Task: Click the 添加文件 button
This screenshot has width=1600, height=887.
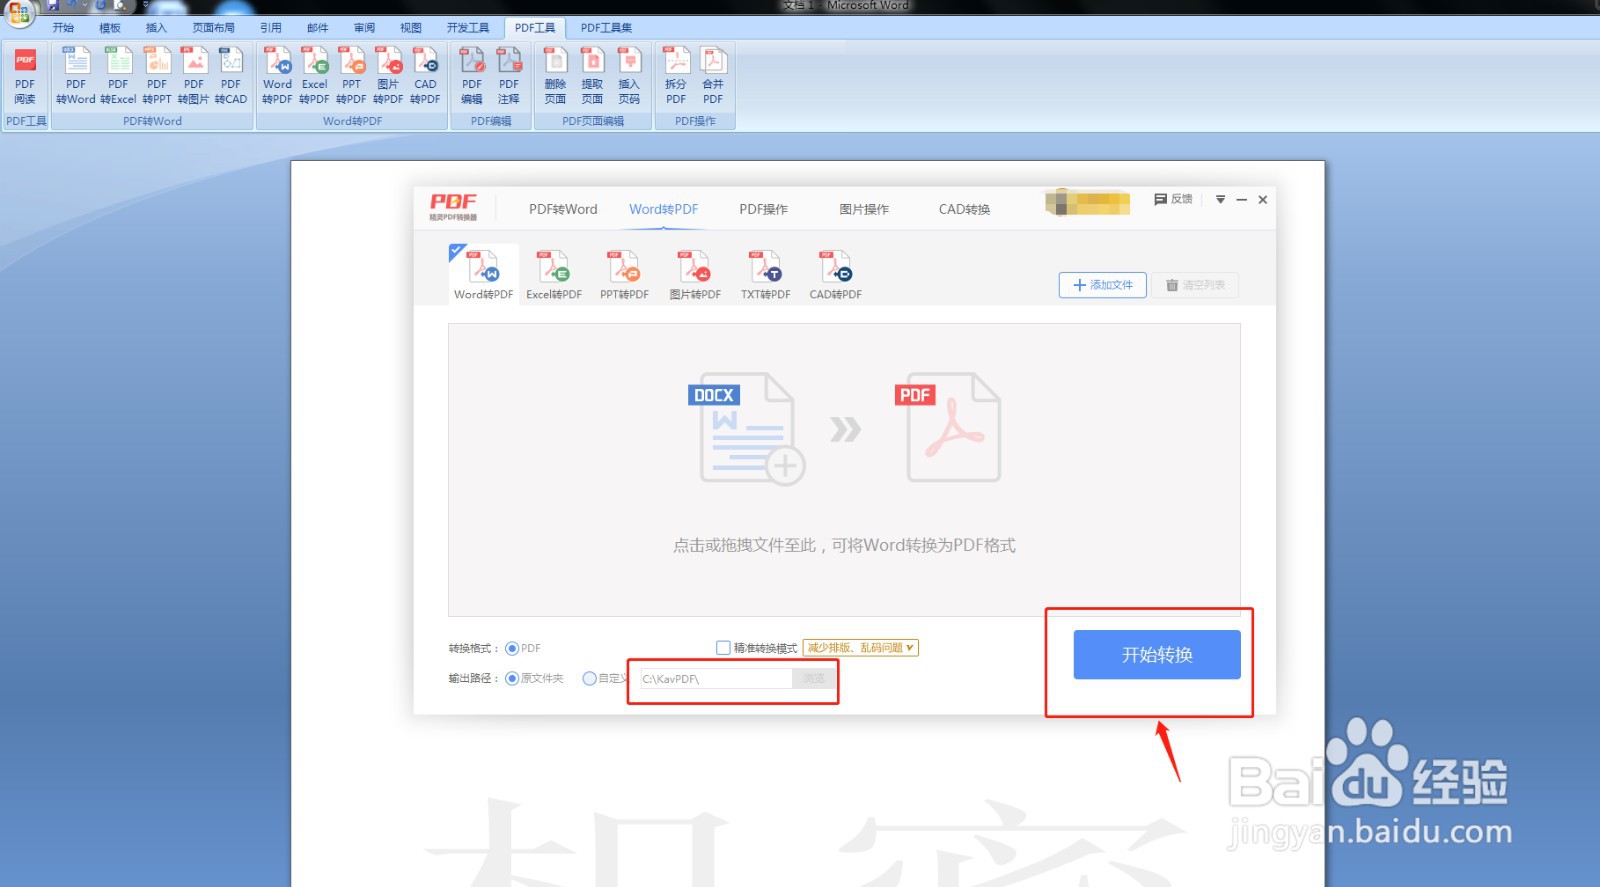Action: (1103, 285)
